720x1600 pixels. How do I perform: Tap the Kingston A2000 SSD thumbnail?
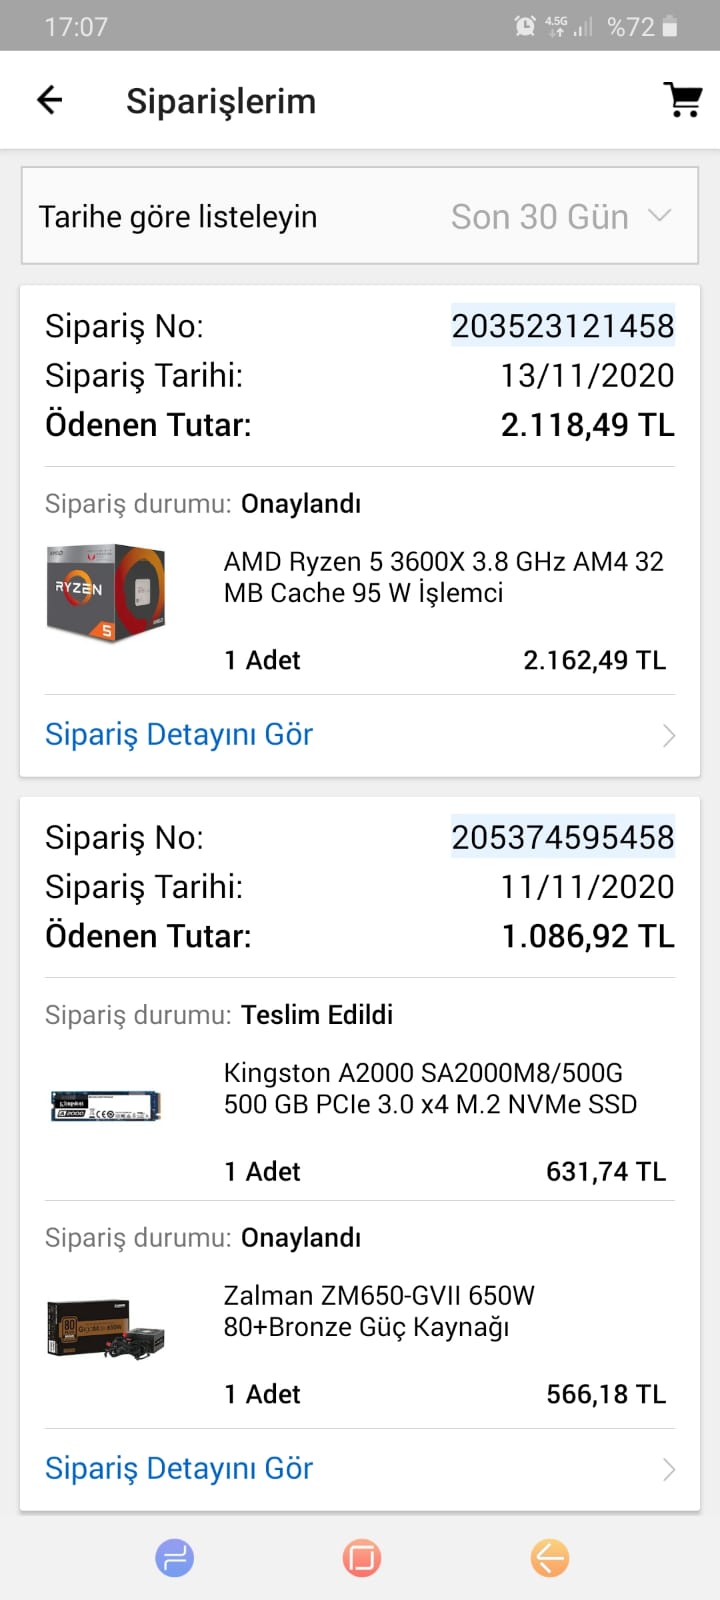pos(106,1105)
